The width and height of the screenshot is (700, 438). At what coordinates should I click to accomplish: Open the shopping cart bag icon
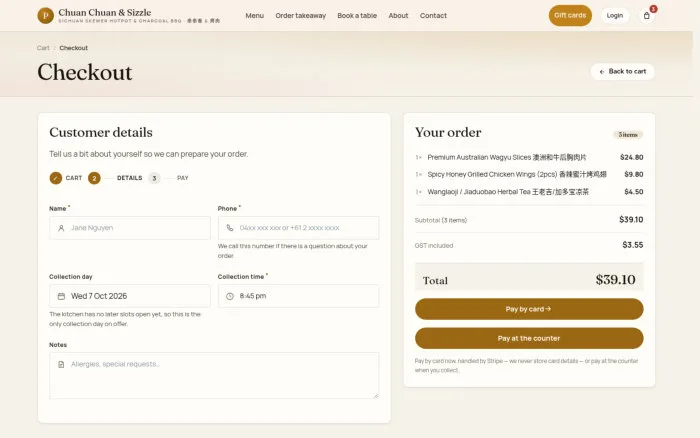pyautogui.click(x=646, y=16)
